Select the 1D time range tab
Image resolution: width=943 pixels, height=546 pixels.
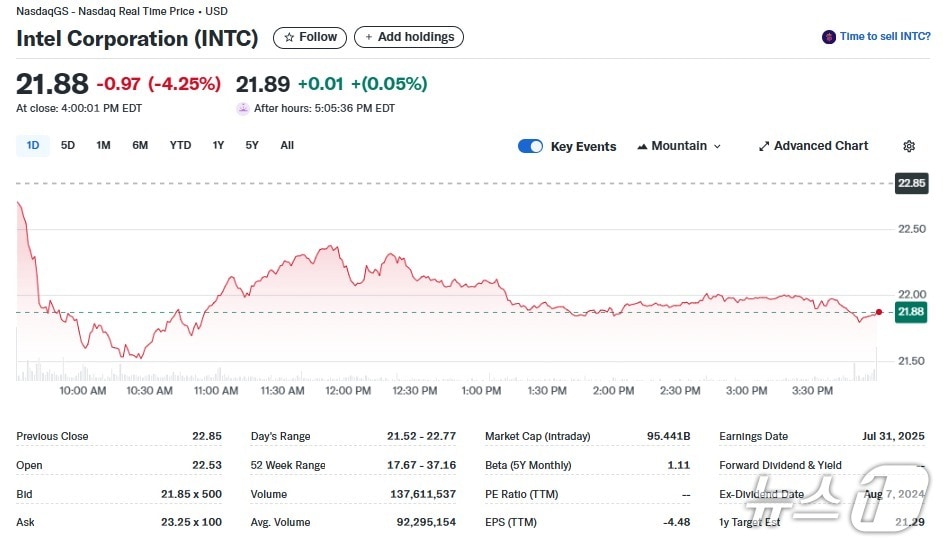pyautogui.click(x=33, y=145)
